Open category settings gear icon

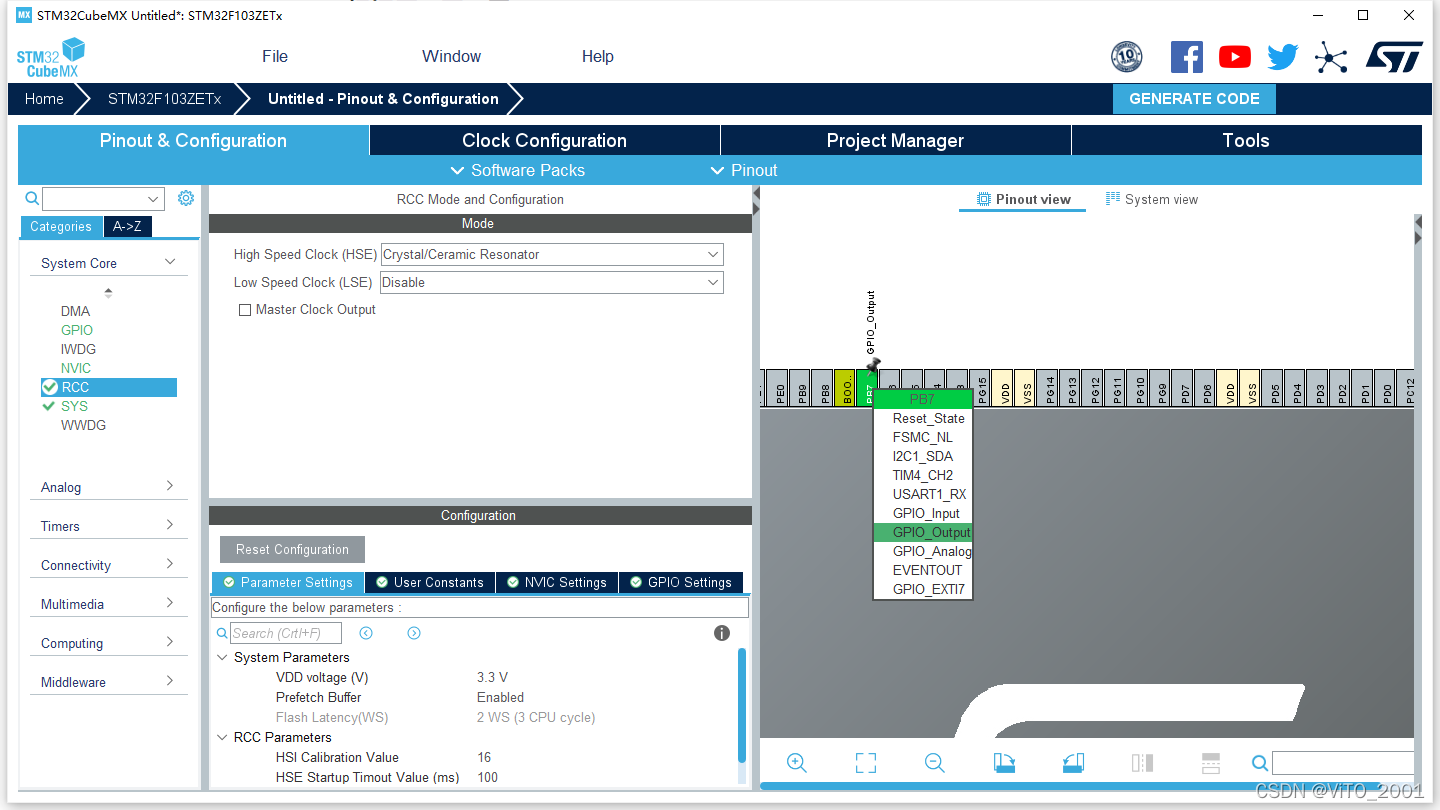[x=186, y=198]
